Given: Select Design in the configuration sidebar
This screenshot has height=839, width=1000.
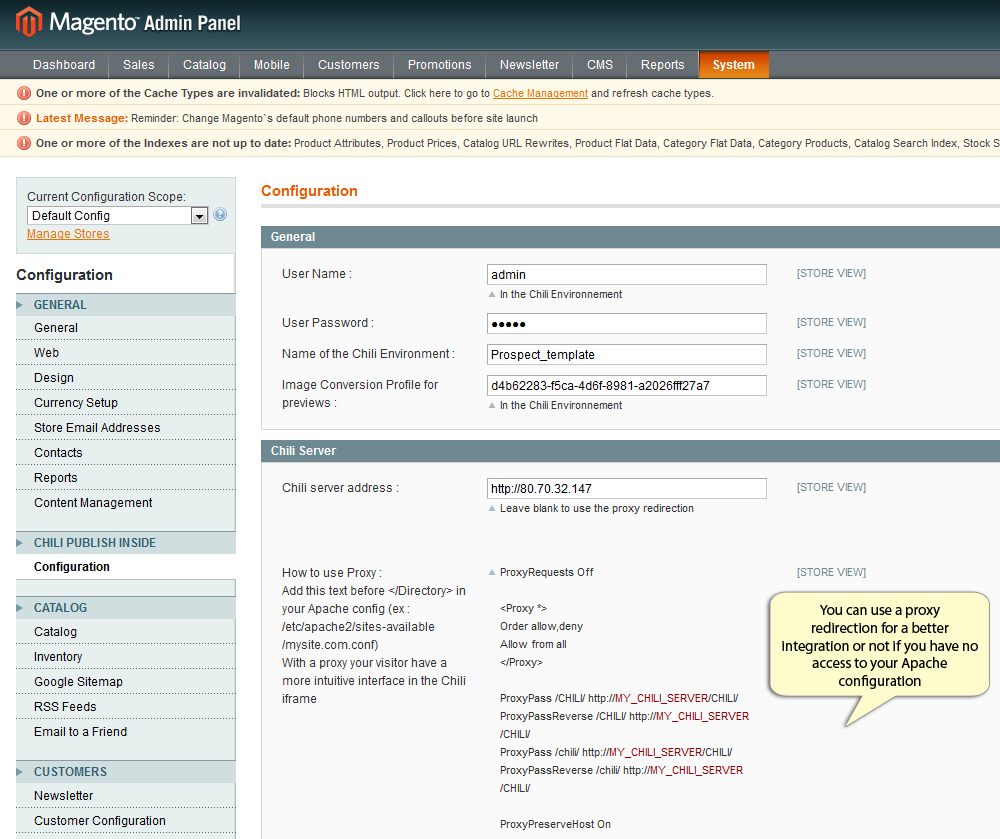Looking at the screenshot, I should click(126, 377).
